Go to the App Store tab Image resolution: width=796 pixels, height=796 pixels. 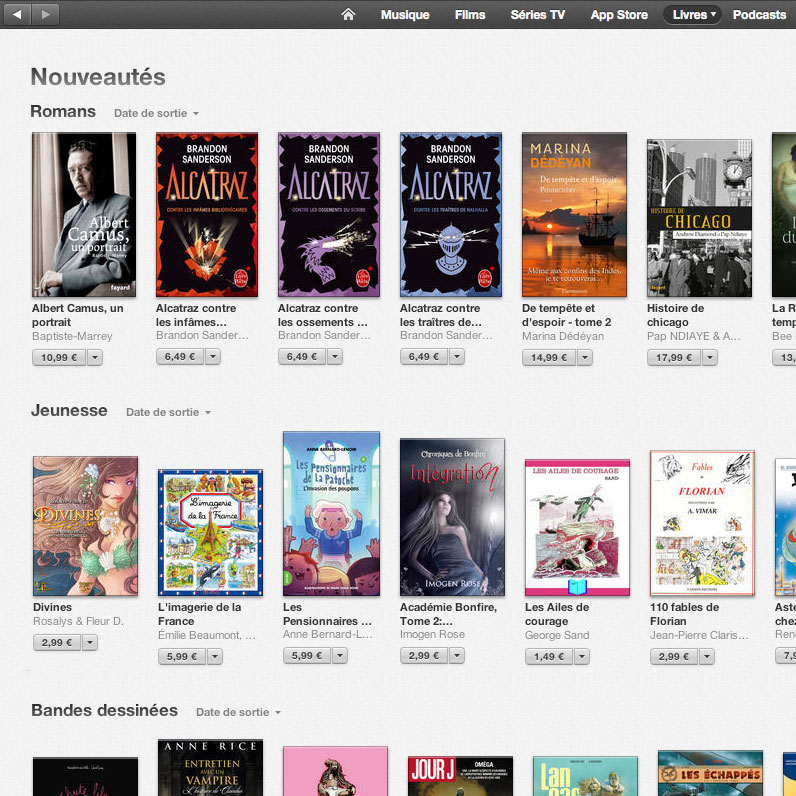(619, 15)
